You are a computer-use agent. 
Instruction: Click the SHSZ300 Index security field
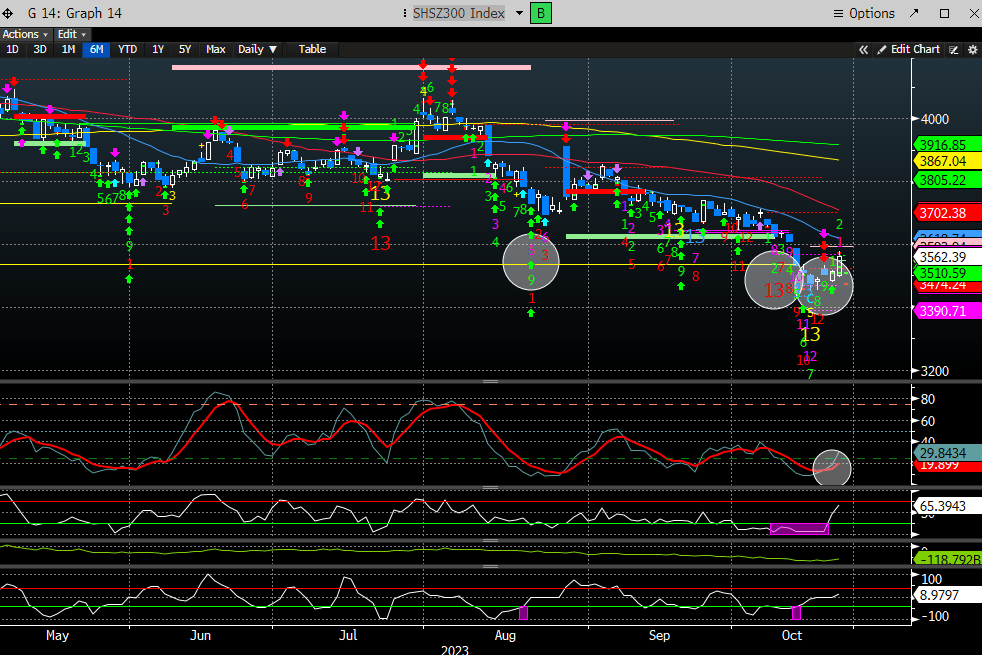(x=460, y=13)
